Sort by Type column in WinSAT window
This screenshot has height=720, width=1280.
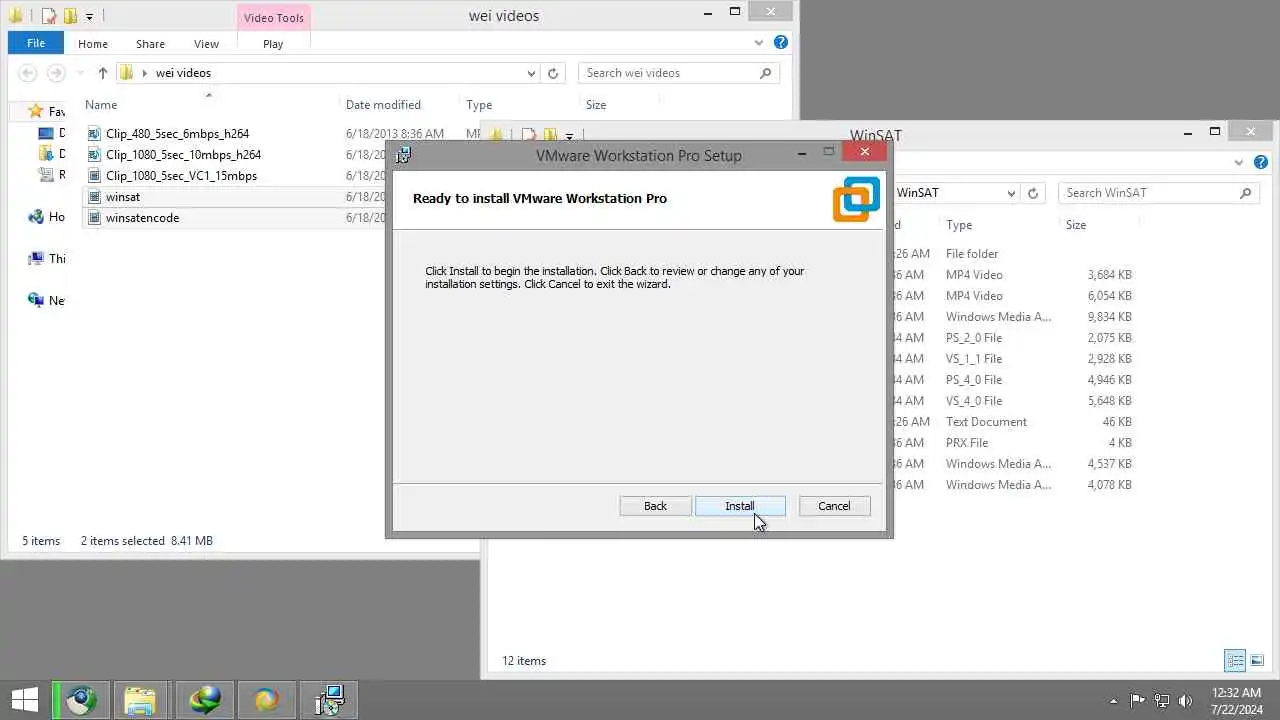coord(959,225)
